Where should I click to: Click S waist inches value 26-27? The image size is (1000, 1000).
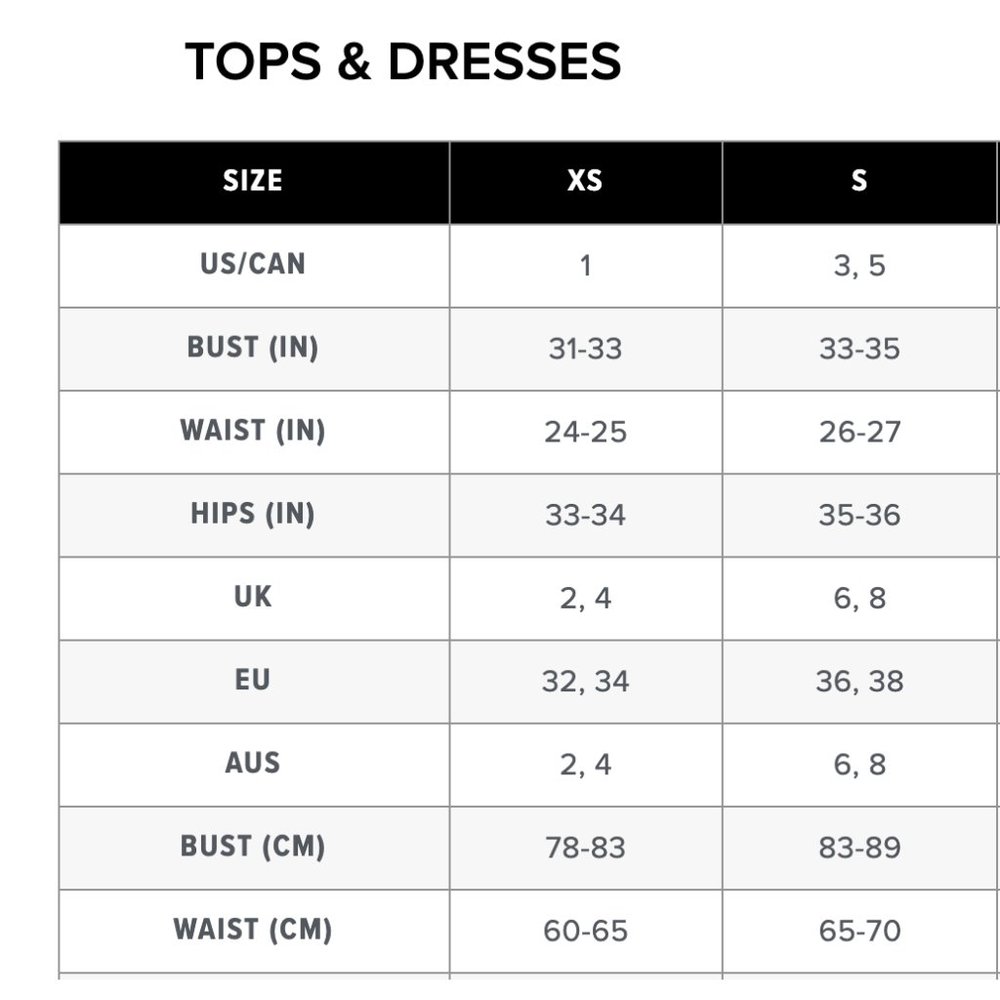(860, 432)
